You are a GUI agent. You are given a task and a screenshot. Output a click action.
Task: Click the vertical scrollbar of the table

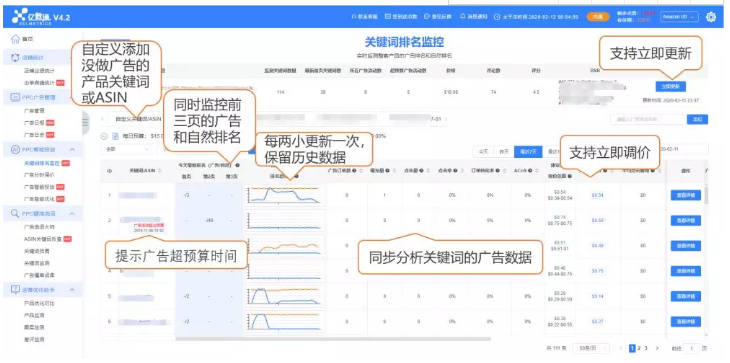point(706,195)
